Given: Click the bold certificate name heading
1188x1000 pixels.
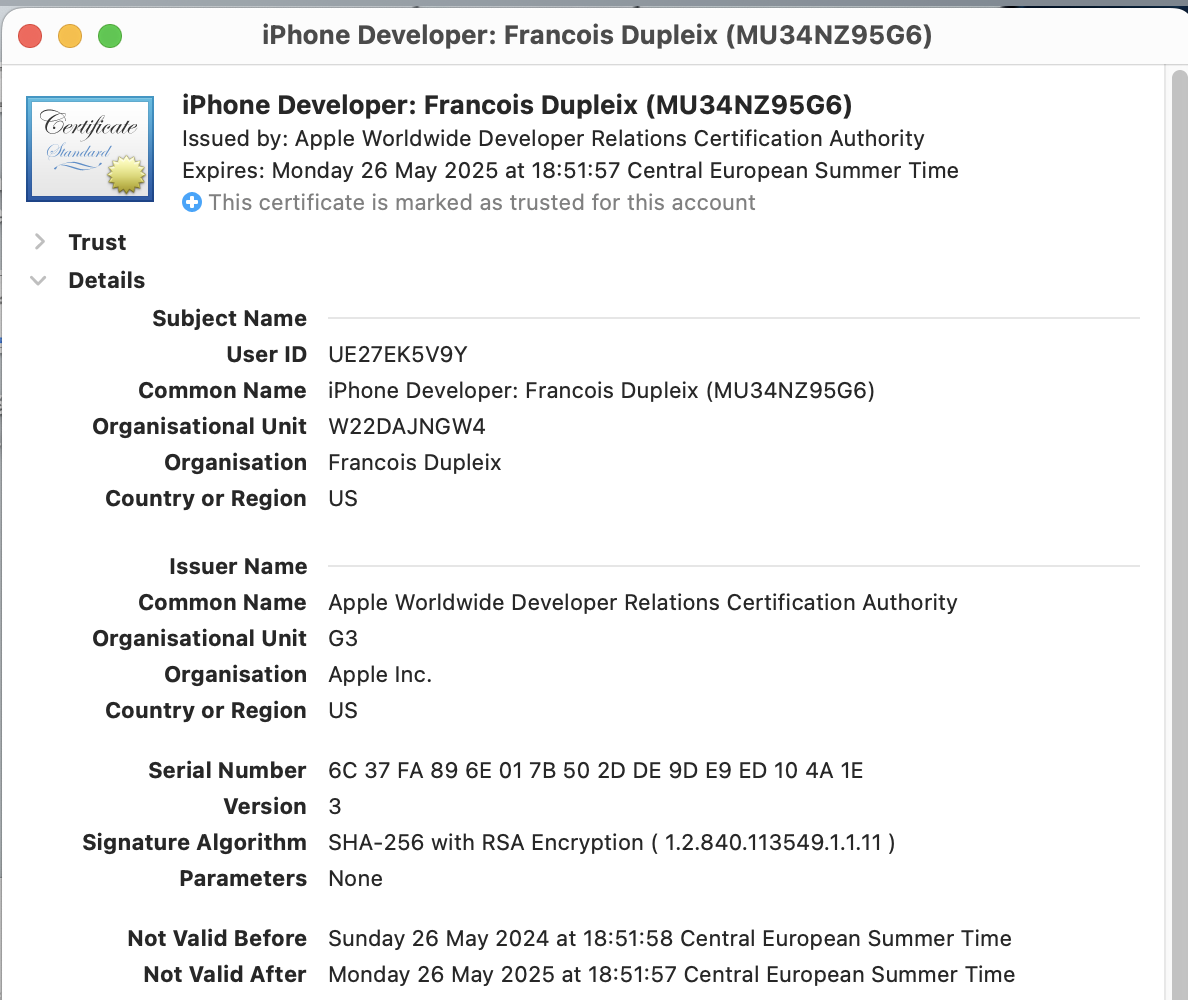Looking at the screenshot, I should coord(517,106).
